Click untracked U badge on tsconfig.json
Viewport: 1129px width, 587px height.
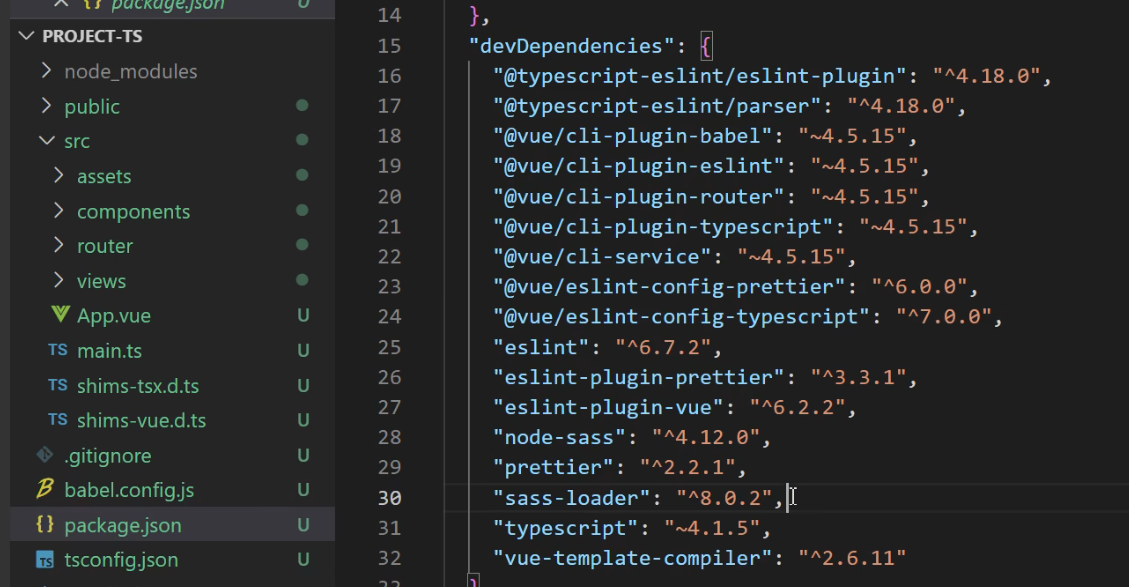click(303, 560)
